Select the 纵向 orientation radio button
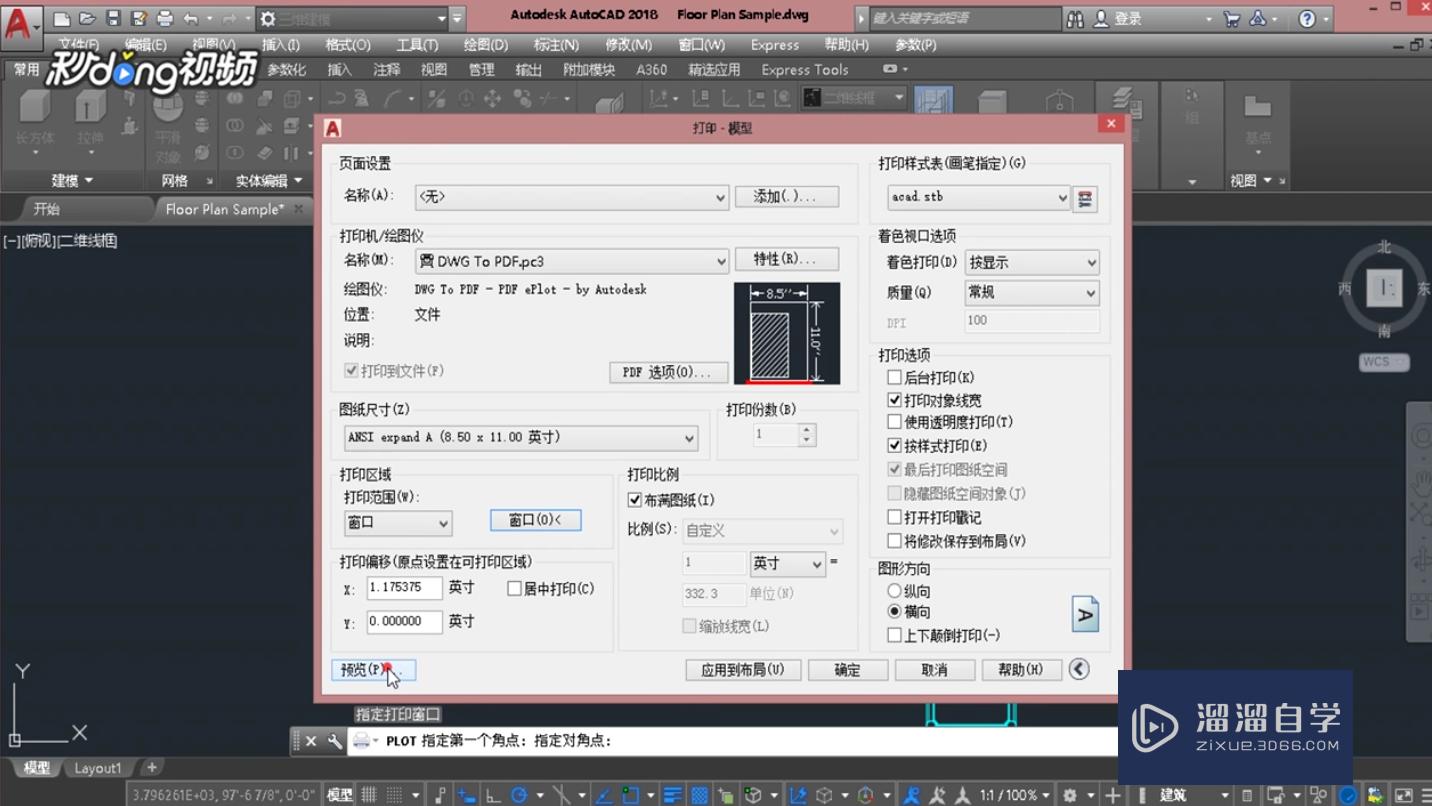The height and width of the screenshot is (806, 1432). (895, 591)
